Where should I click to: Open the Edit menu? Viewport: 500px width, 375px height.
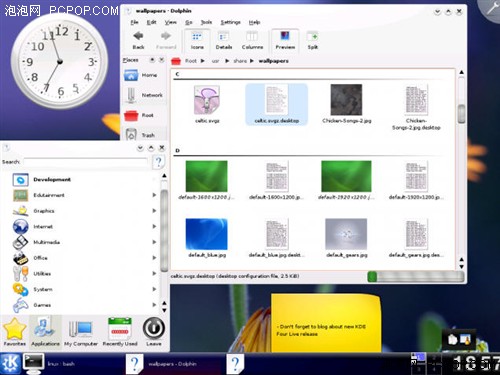coord(151,22)
